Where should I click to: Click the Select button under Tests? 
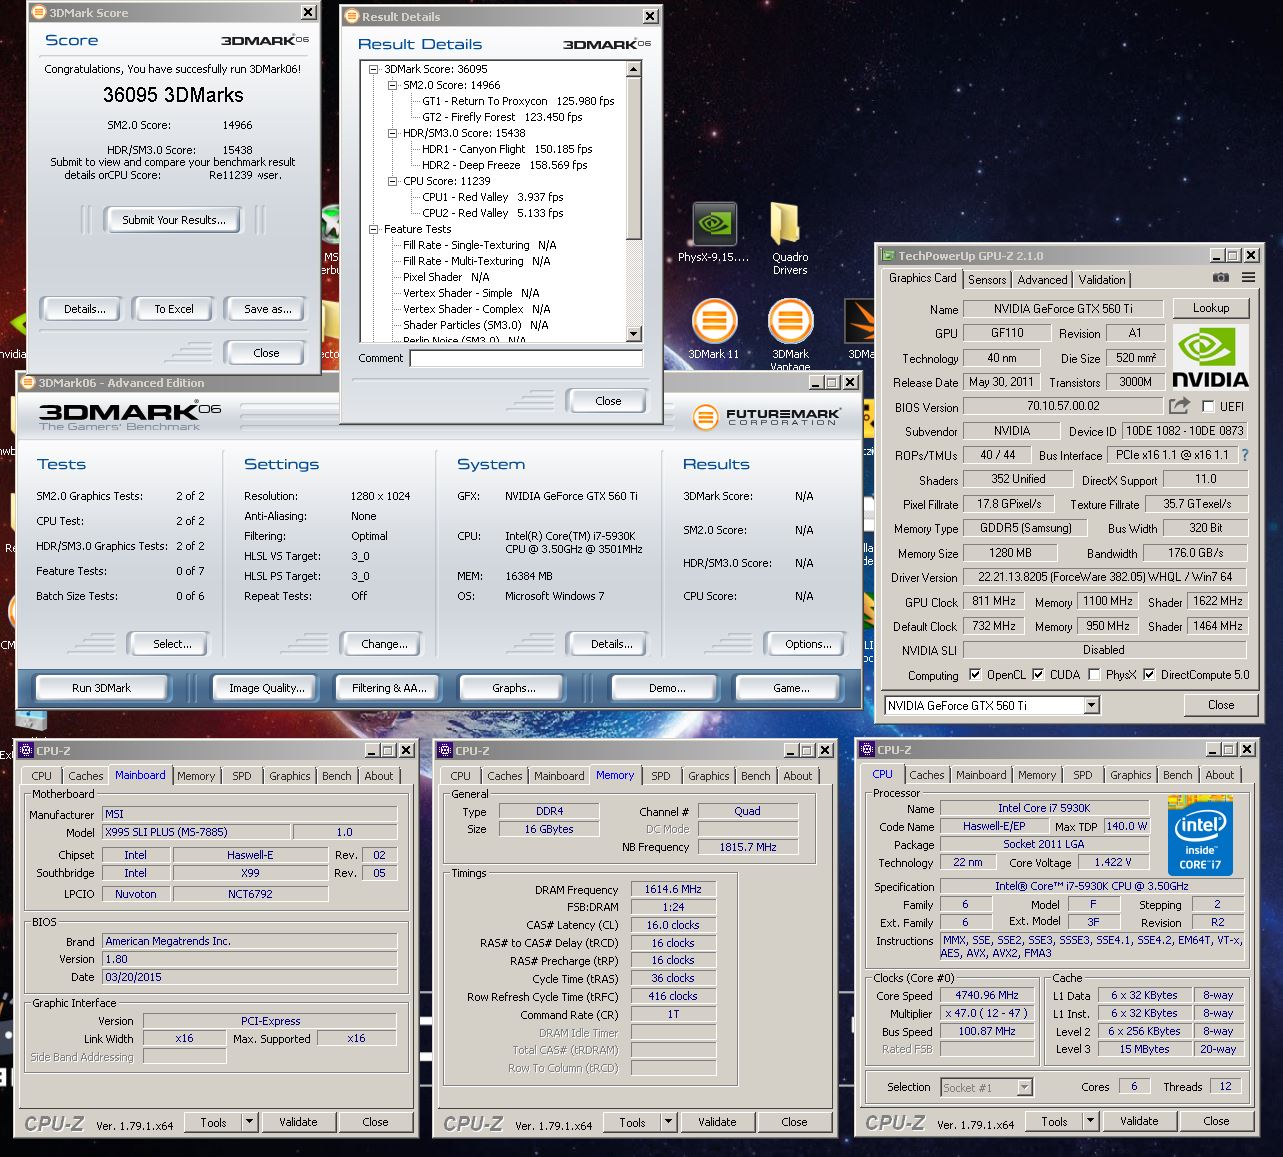(x=172, y=644)
